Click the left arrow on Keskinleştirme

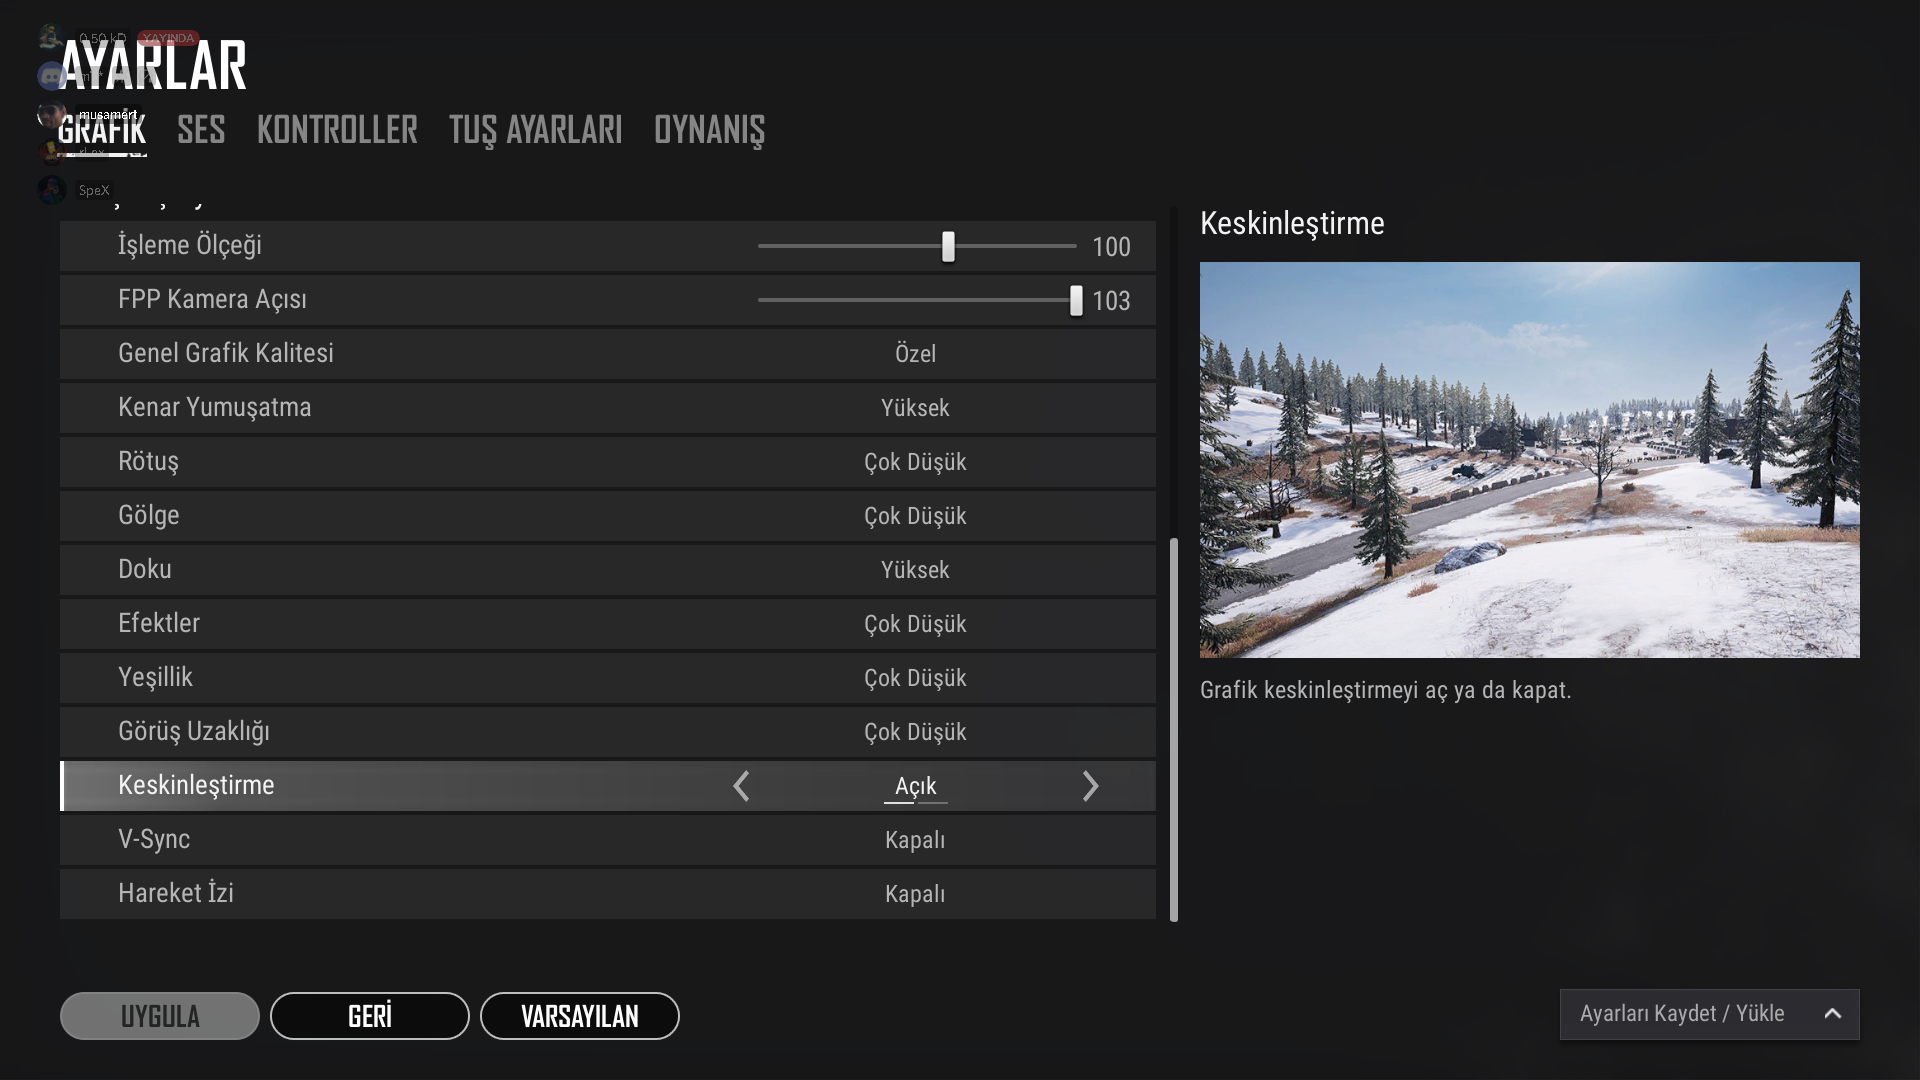coord(741,786)
